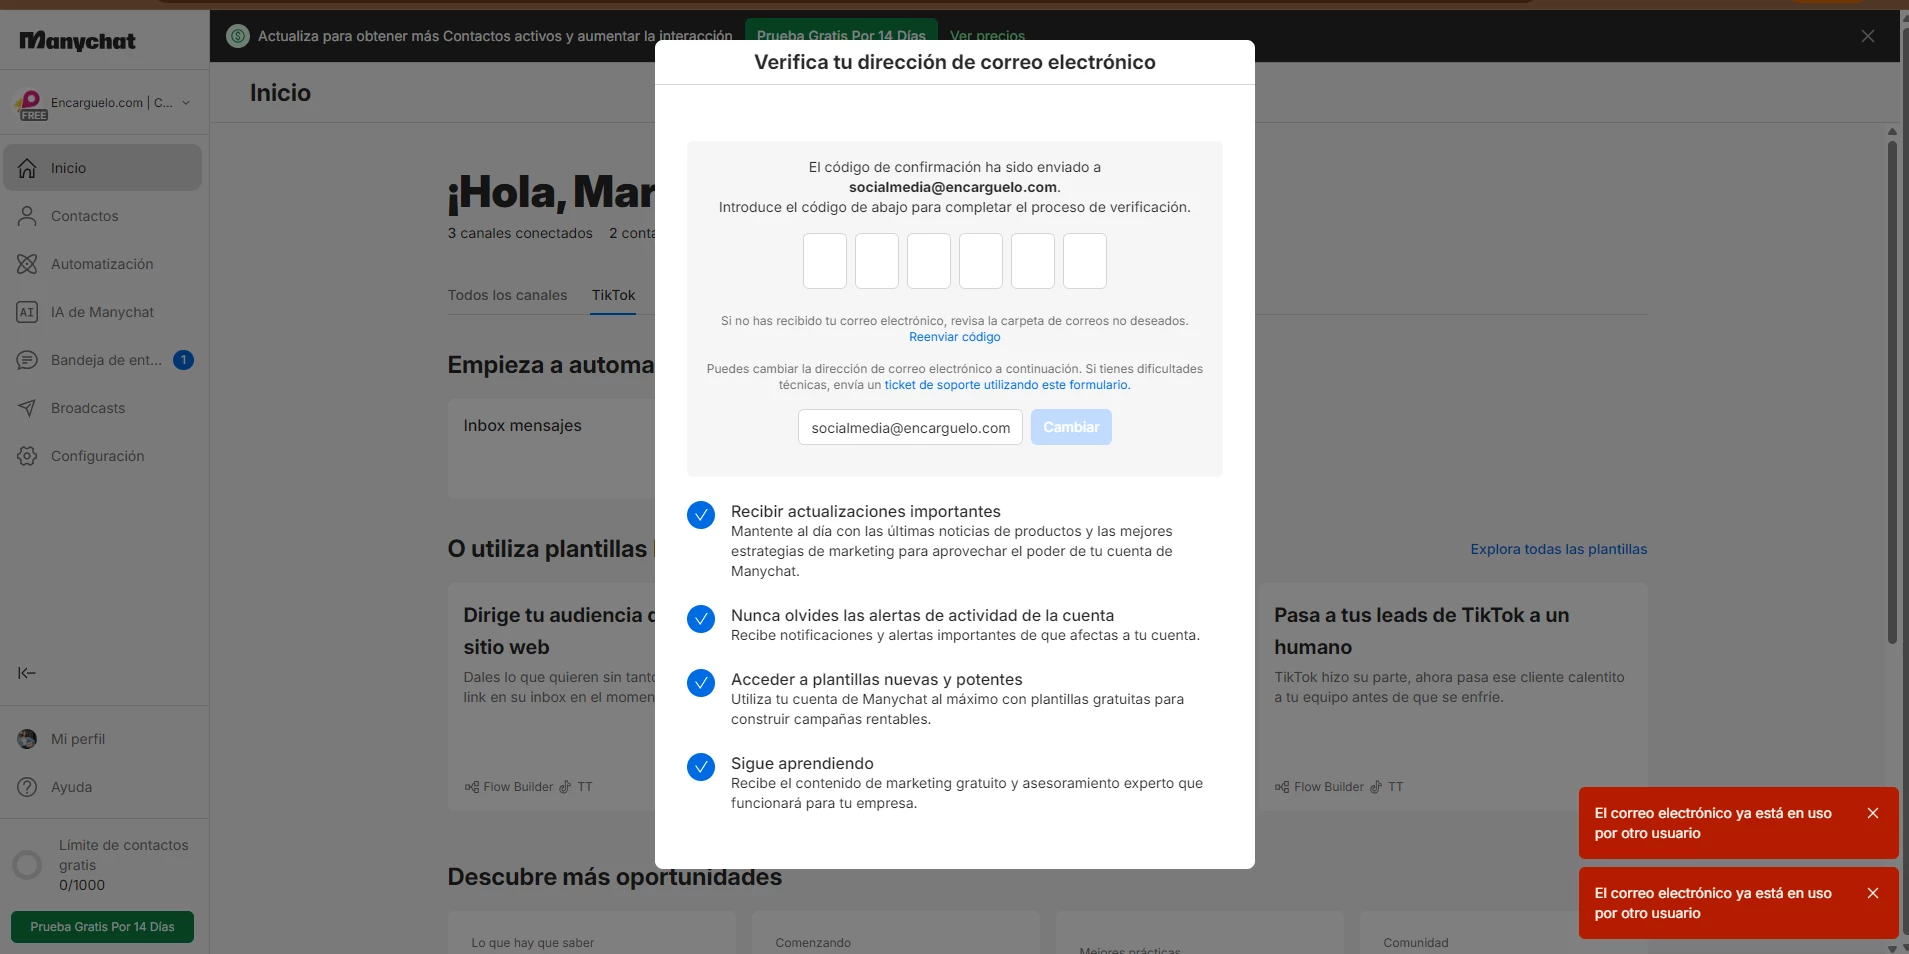
Task: Dismiss the upper email-in-use error toast
Action: click(1873, 813)
